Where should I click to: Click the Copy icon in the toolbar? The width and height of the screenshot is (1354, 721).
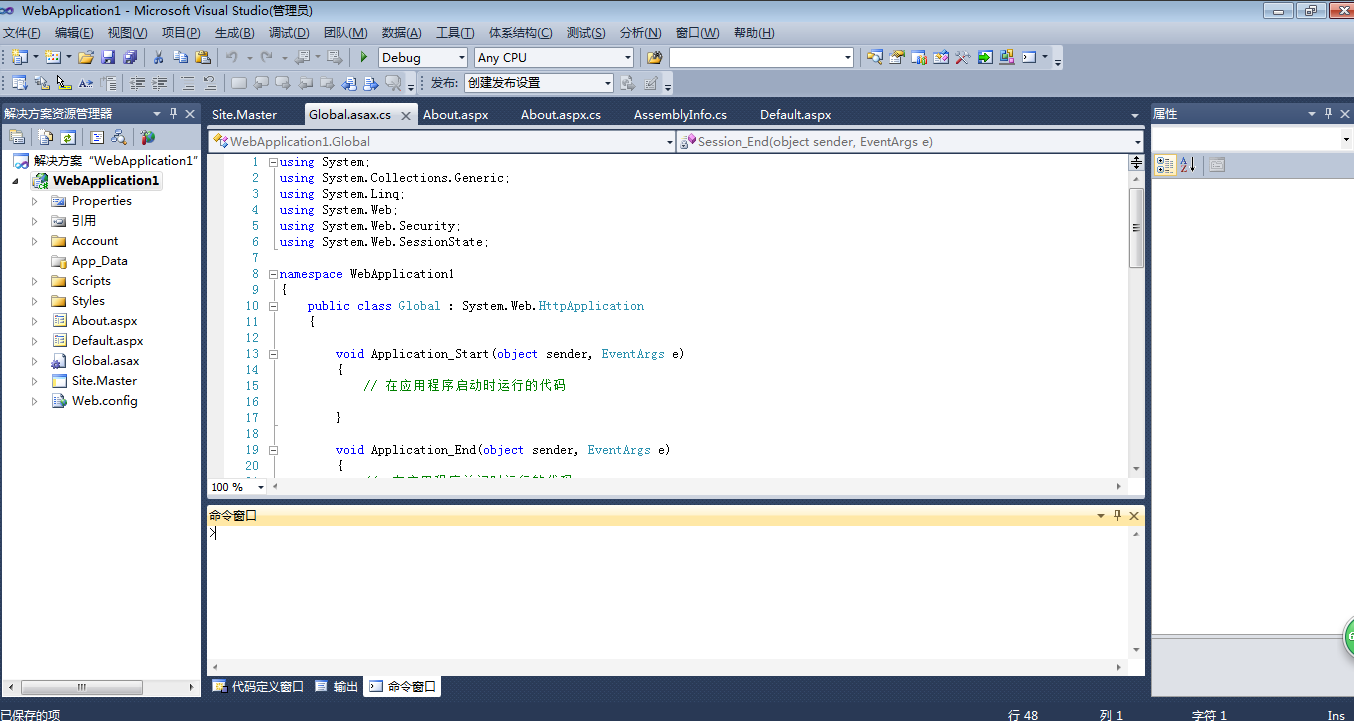tap(180, 57)
